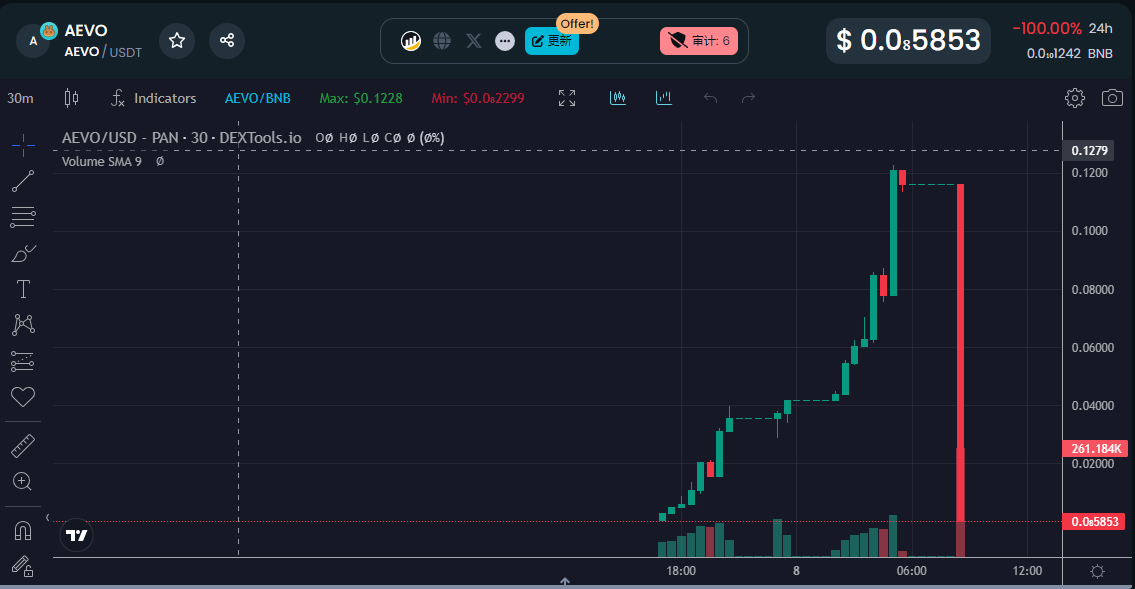Click the large red candle

961,353
